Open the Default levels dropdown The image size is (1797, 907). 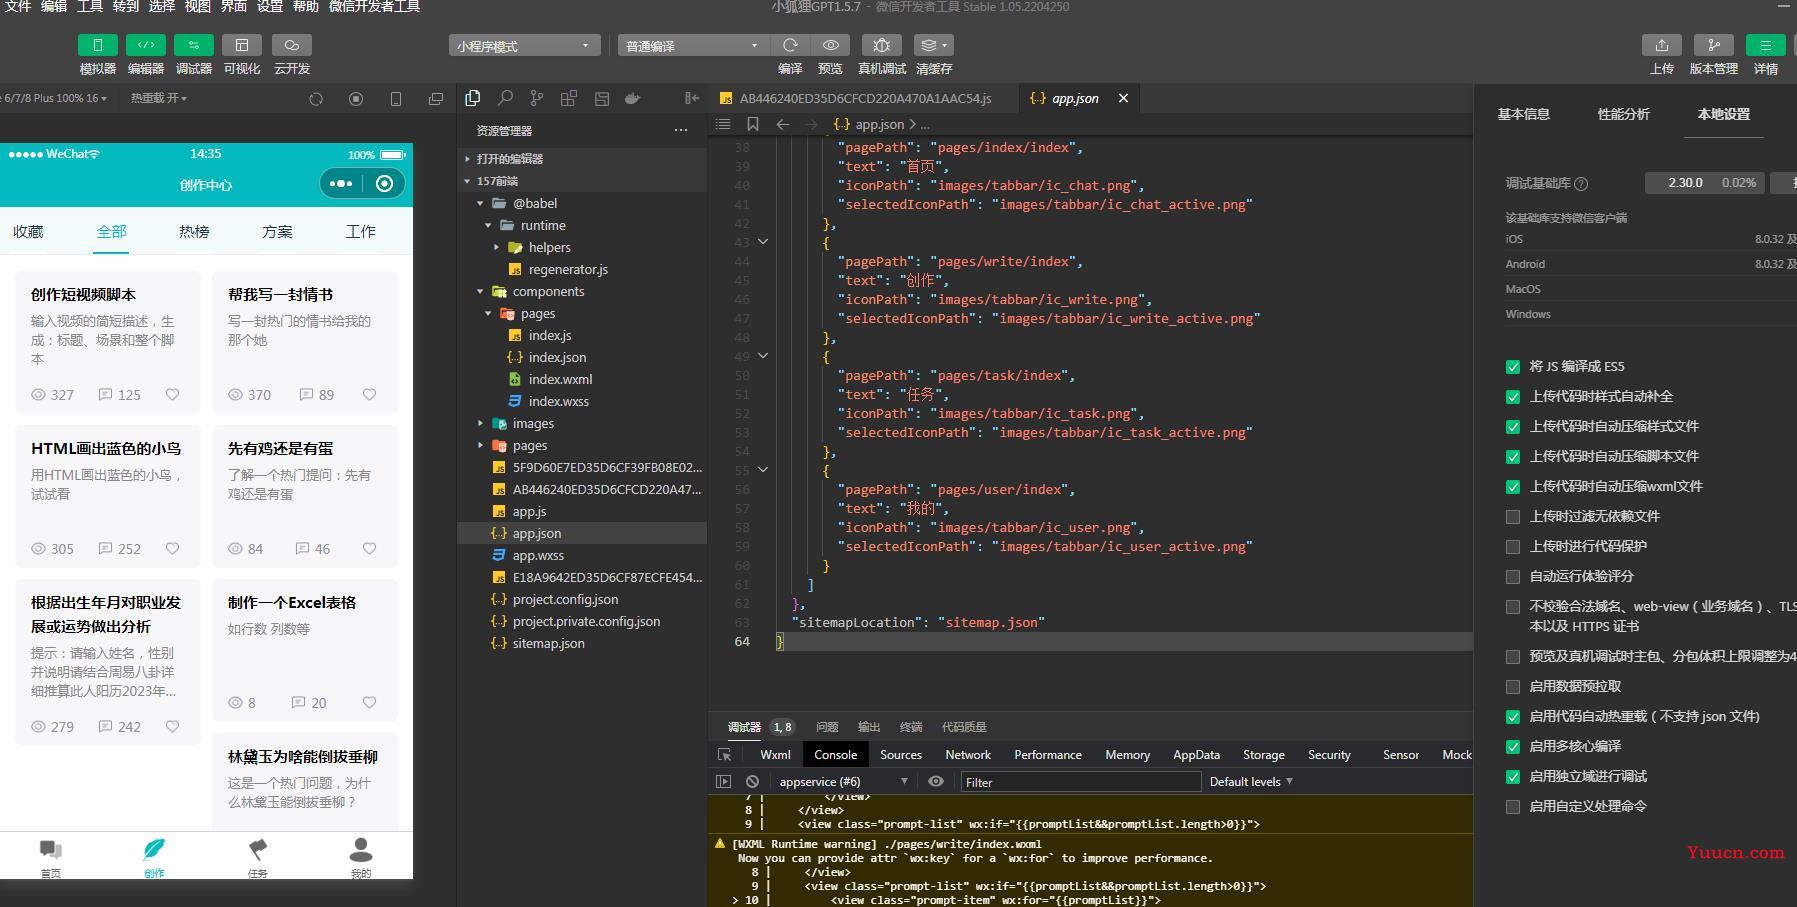(x=1251, y=782)
